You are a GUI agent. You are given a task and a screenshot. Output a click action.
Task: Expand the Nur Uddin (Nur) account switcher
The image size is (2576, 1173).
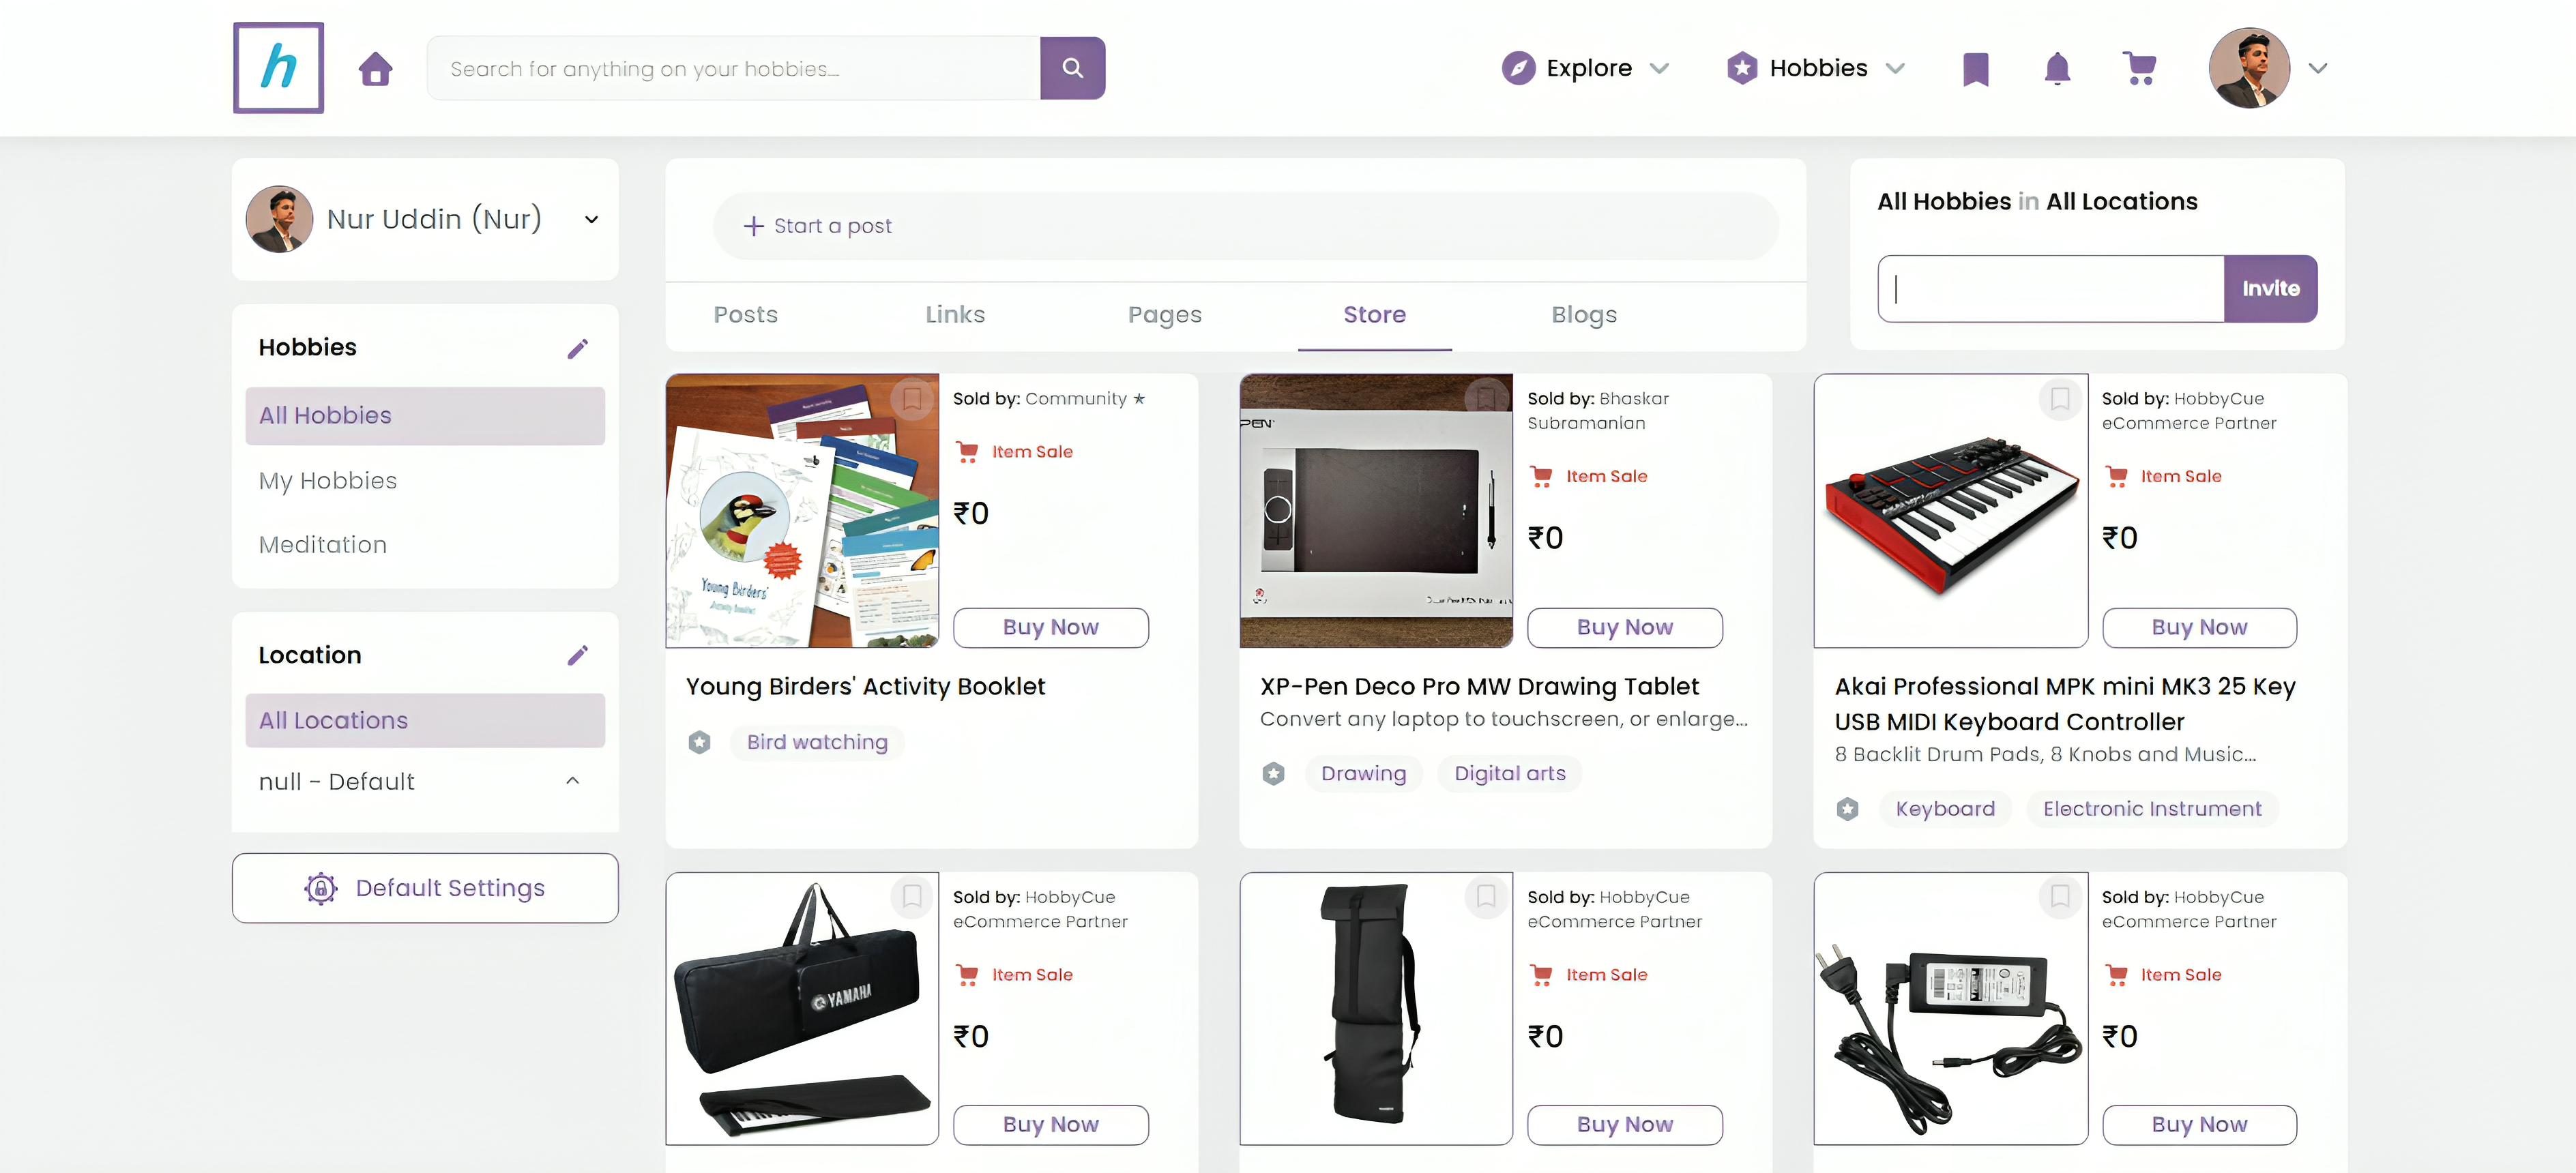(x=592, y=219)
